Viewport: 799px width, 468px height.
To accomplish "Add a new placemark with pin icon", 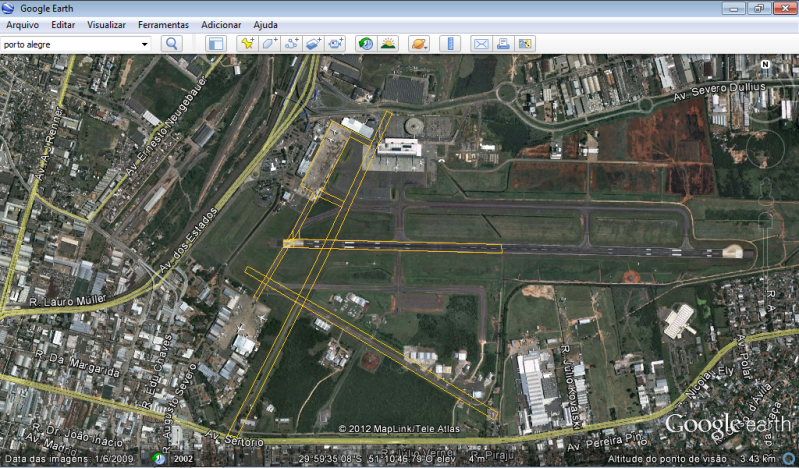I will point(247,44).
